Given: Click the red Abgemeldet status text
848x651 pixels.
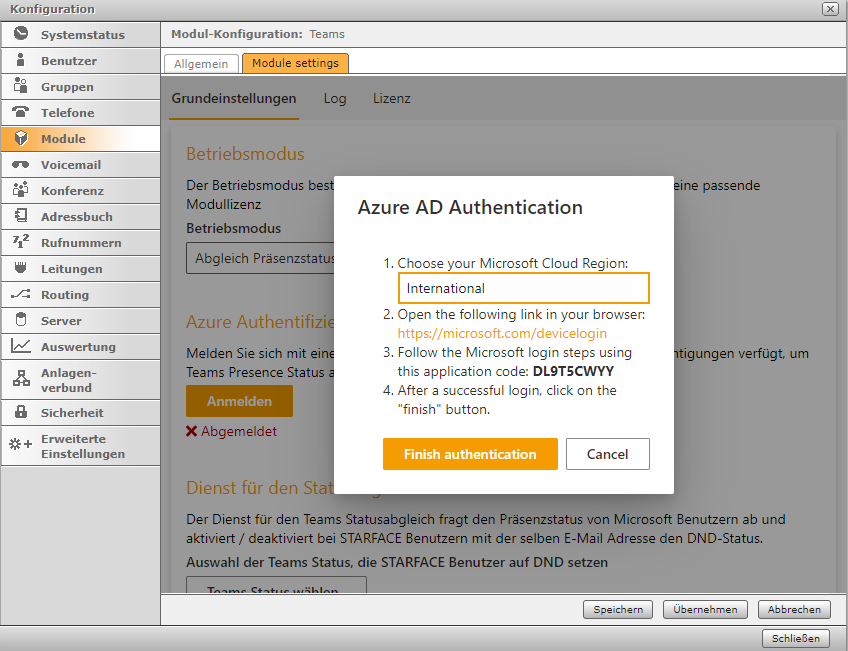Looking at the screenshot, I should pos(238,431).
